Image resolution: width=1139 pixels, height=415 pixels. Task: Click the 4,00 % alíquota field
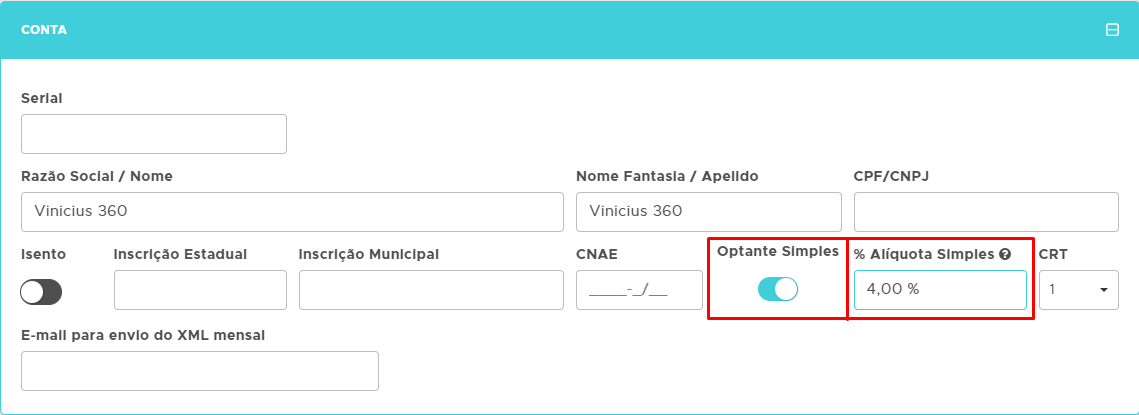tap(939, 290)
